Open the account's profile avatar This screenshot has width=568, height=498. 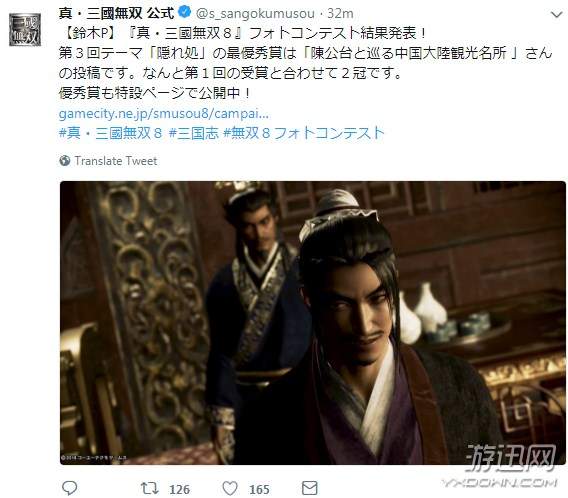(25, 30)
